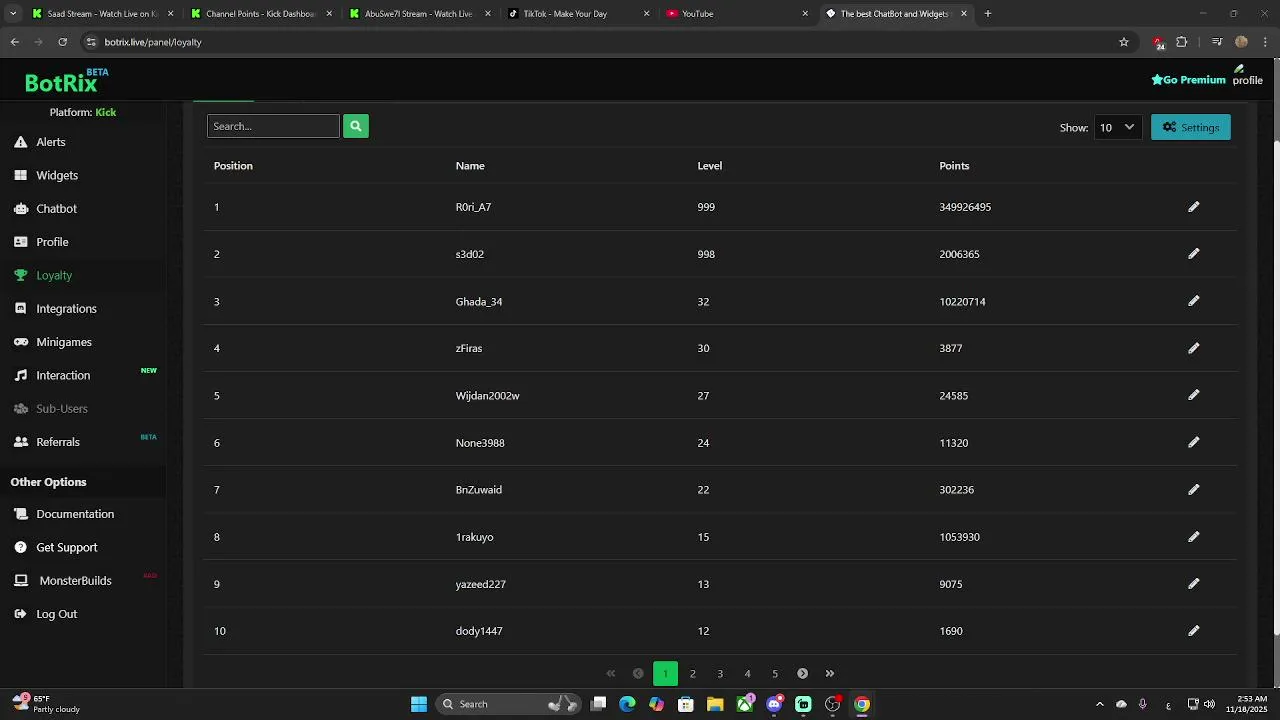The height and width of the screenshot is (720, 1280).
Task: Open Integrations in sidebar
Action: [66, 309]
